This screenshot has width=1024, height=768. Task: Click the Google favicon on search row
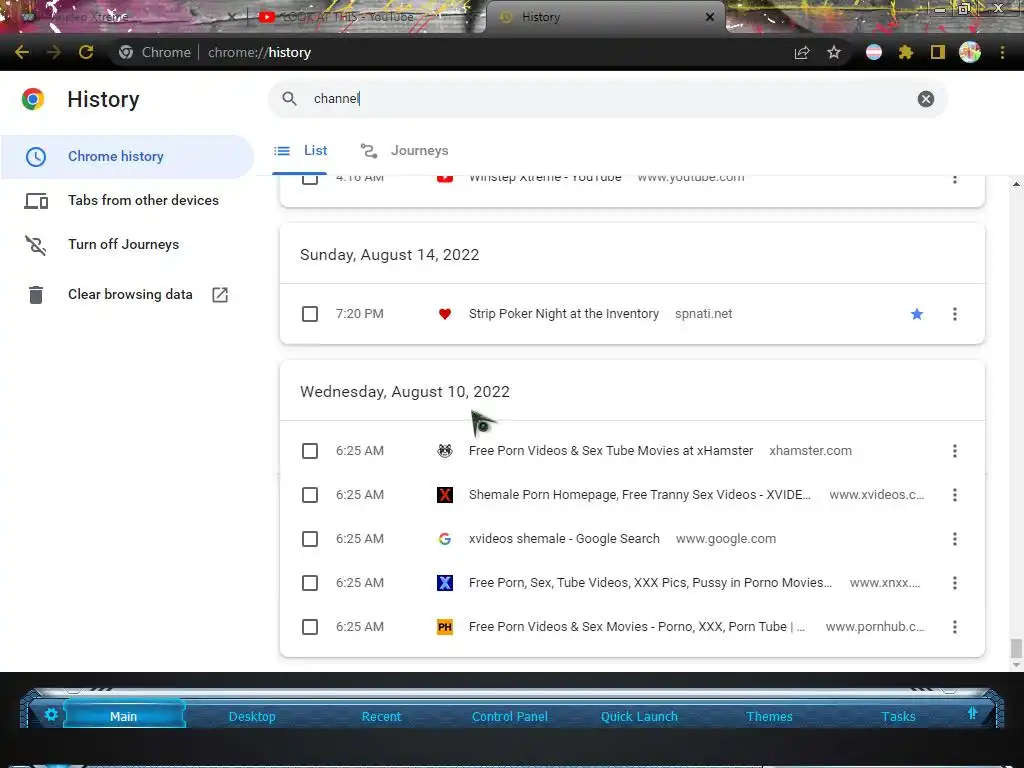[x=445, y=539]
